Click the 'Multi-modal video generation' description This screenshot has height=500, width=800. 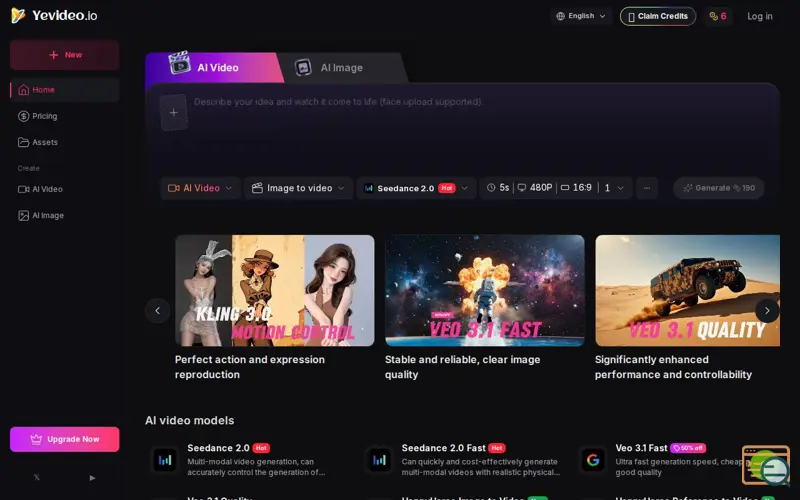click(x=256, y=467)
